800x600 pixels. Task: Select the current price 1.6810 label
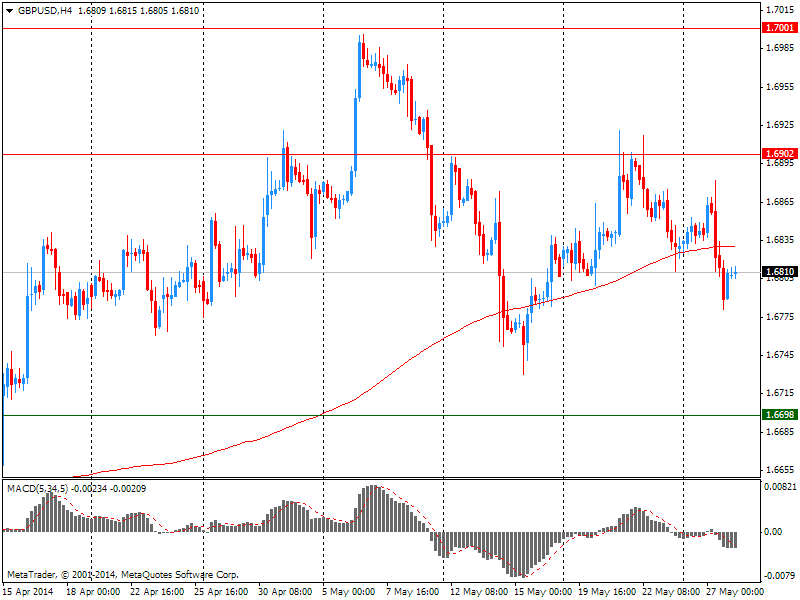tap(780, 272)
